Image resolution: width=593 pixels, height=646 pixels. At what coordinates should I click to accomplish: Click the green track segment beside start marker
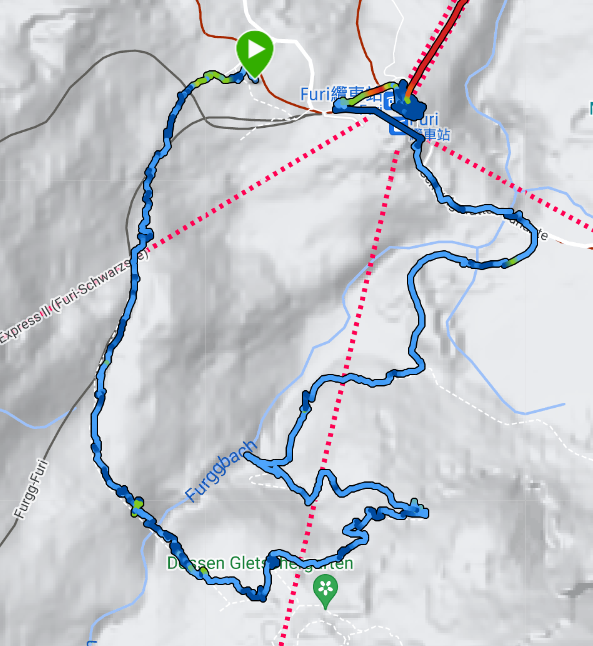pyautogui.click(x=218, y=77)
